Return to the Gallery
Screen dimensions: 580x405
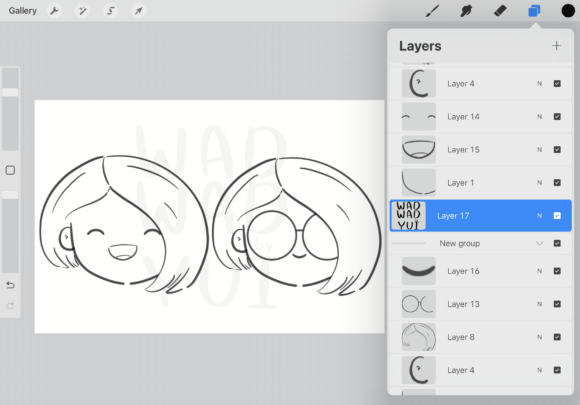23,11
